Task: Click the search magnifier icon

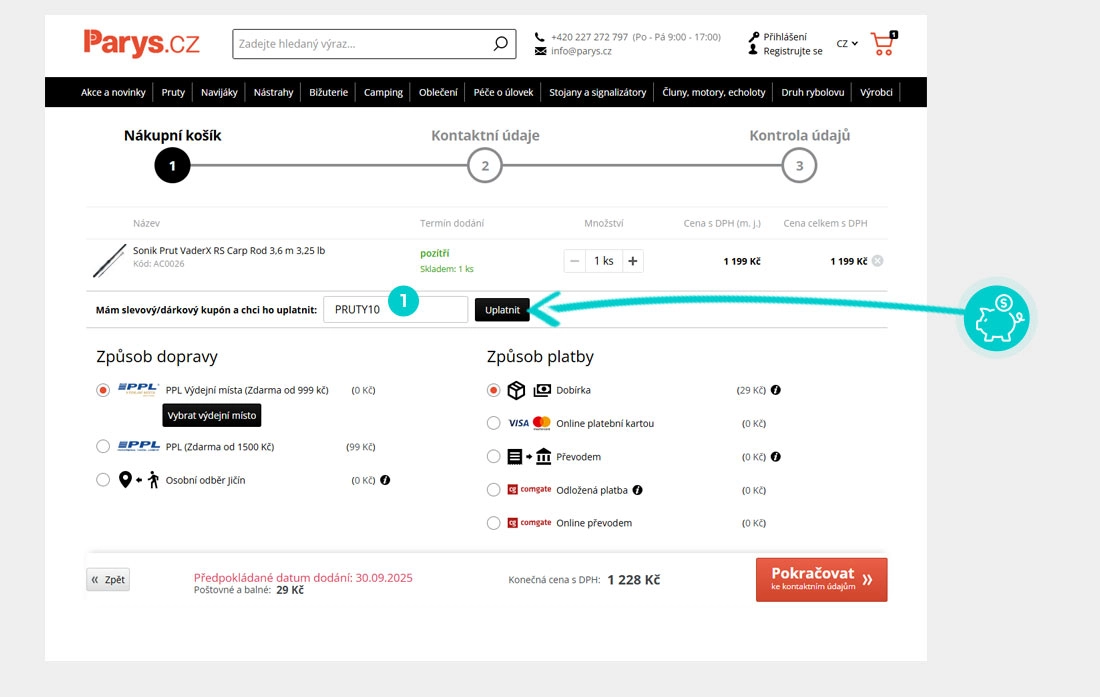Action: click(500, 44)
